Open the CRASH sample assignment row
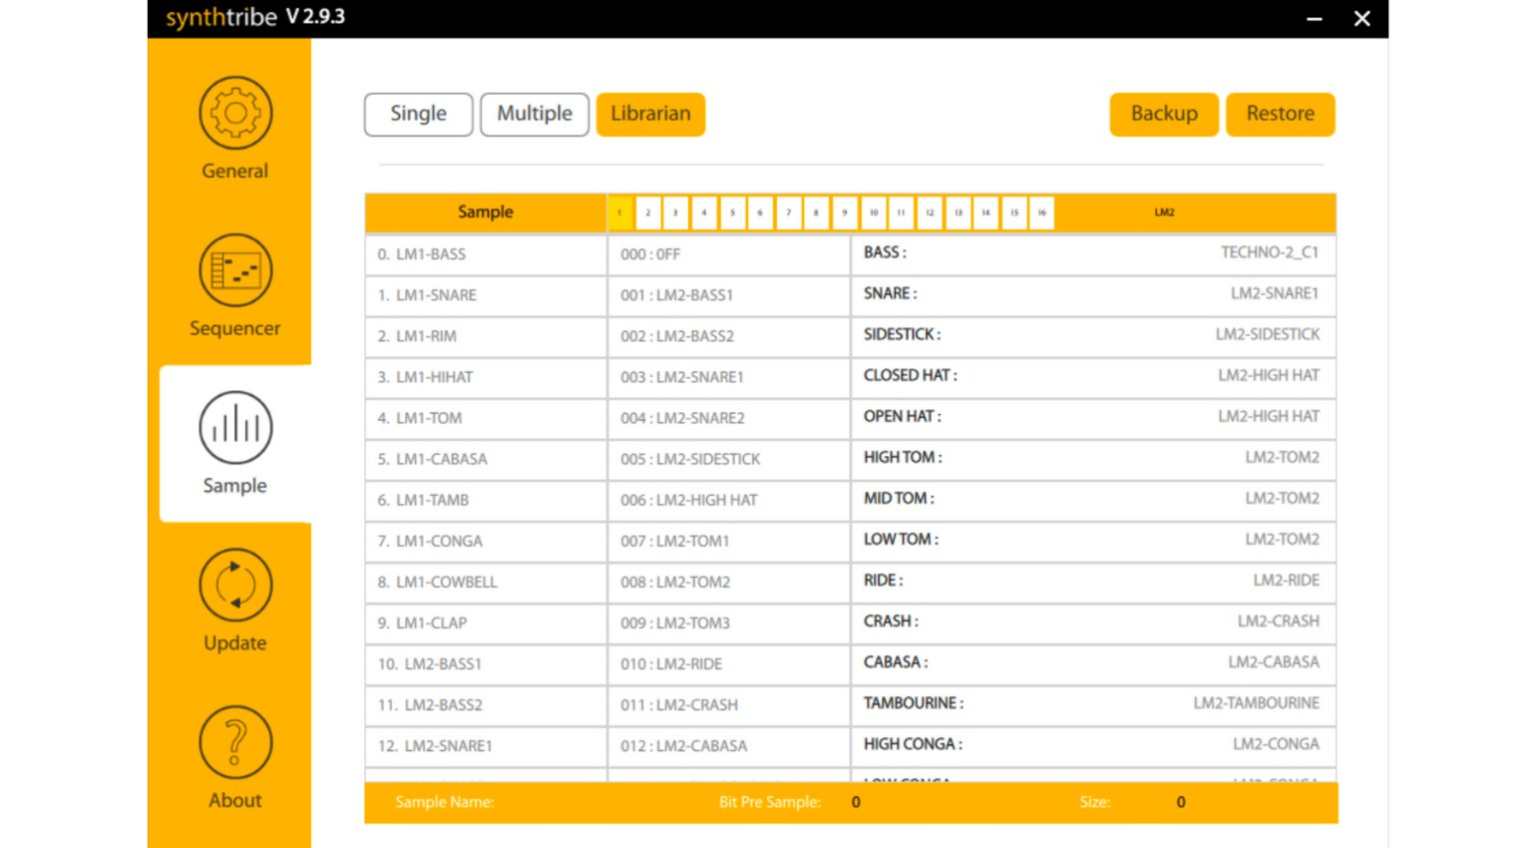Viewport: 1536px width, 848px height. [1092, 622]
